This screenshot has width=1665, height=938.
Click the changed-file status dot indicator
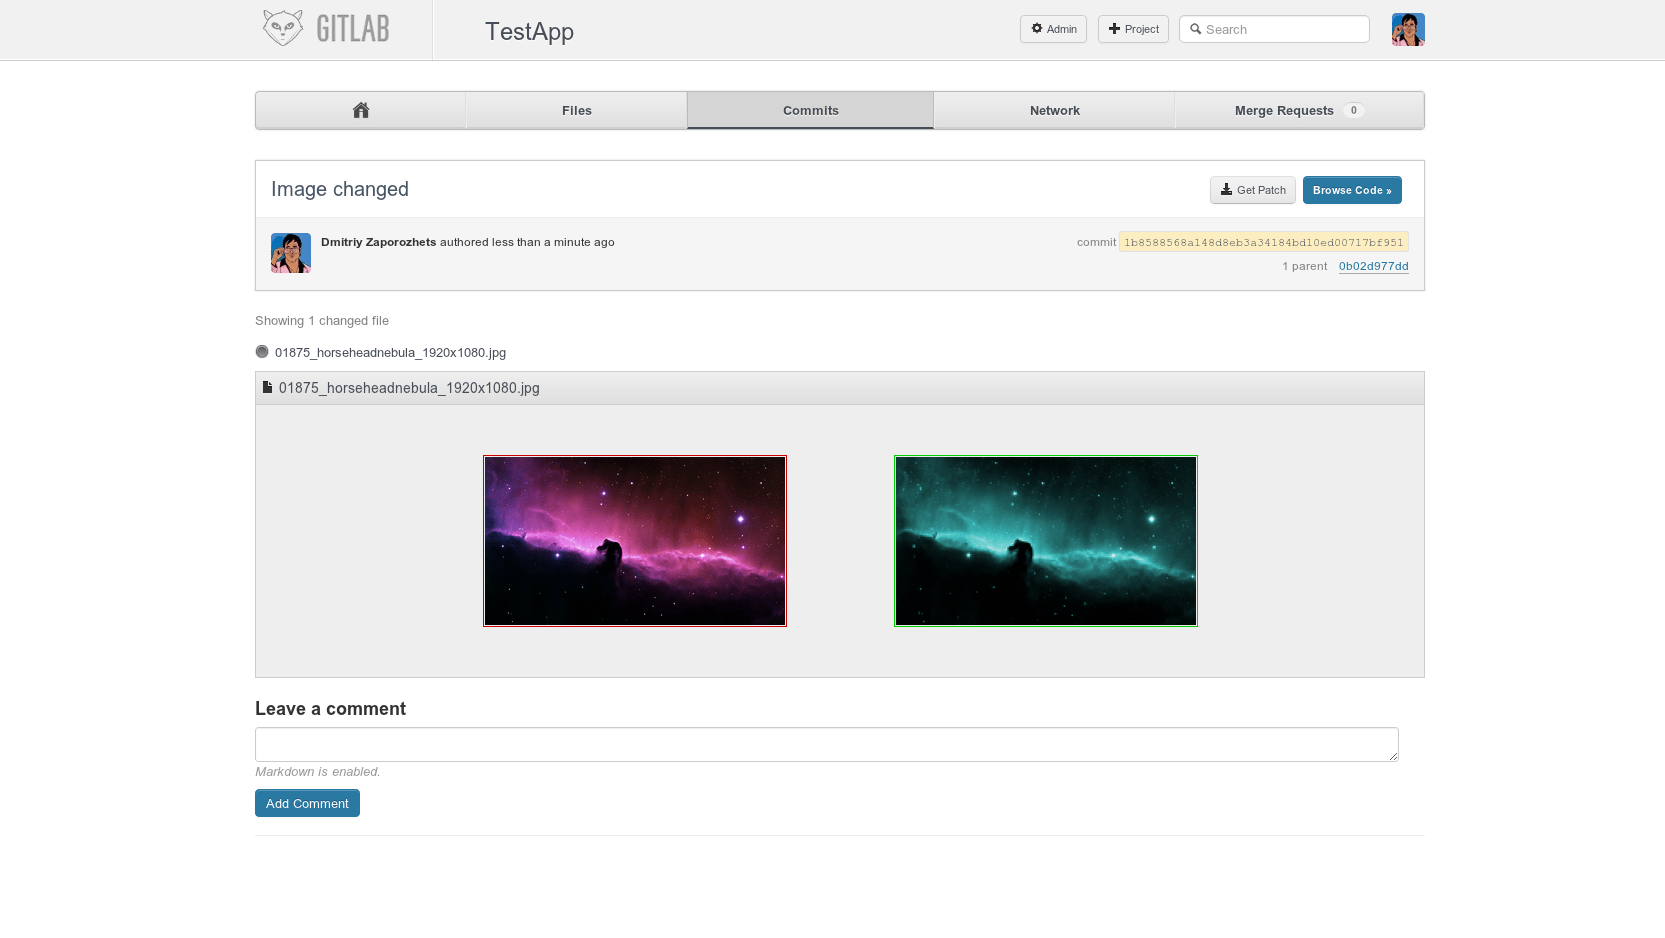click(x=262, y=351)
